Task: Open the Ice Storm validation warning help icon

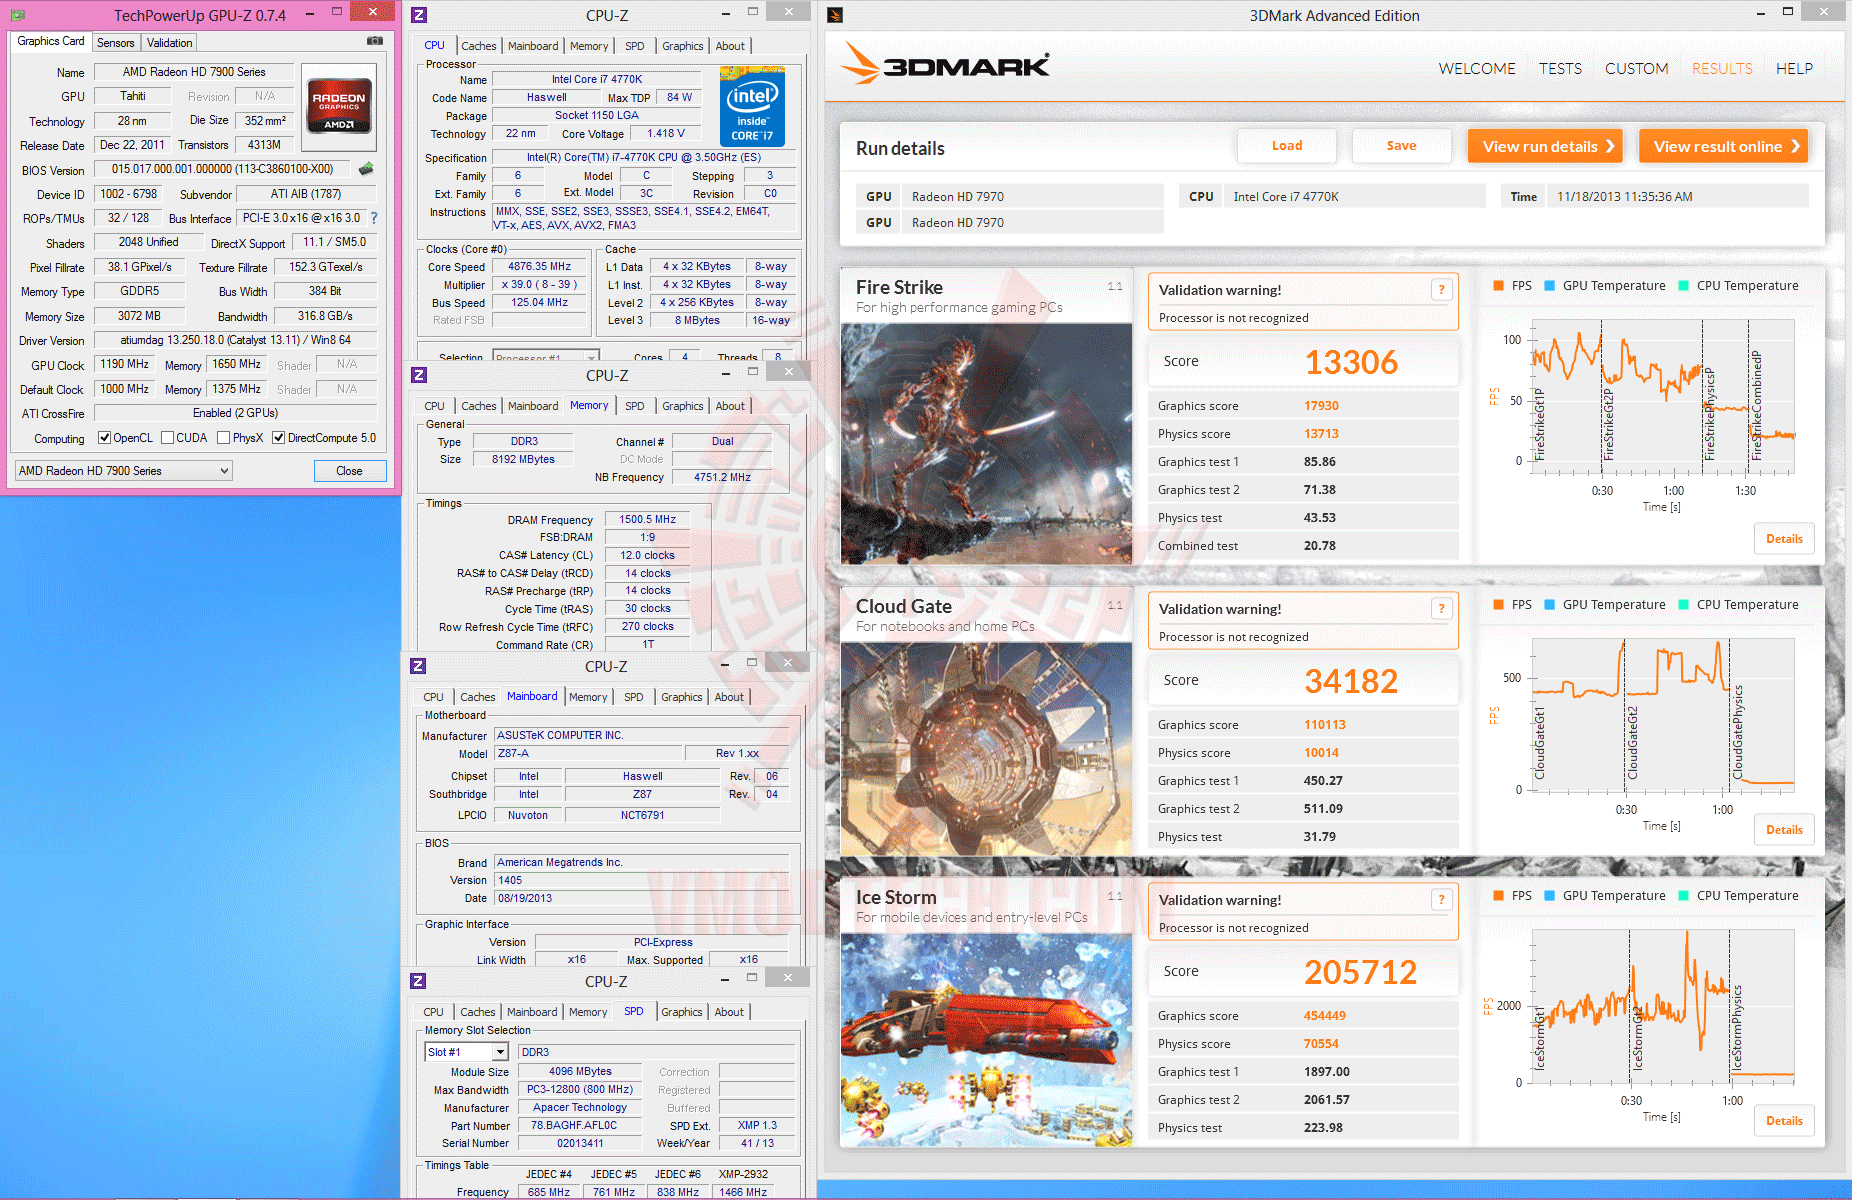Action: tap(1441, 900)
